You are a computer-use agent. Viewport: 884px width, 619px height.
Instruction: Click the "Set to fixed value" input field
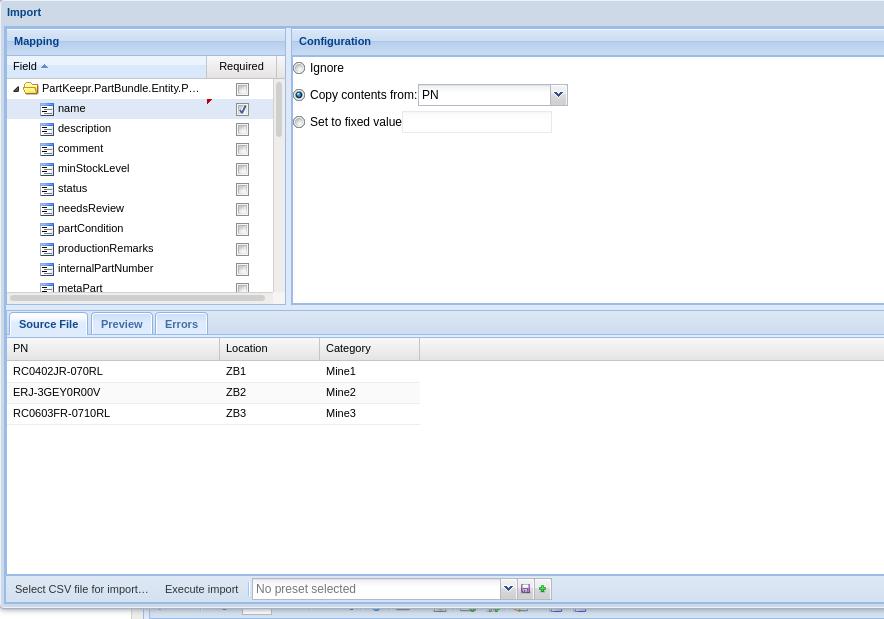(x=477, y=121)
